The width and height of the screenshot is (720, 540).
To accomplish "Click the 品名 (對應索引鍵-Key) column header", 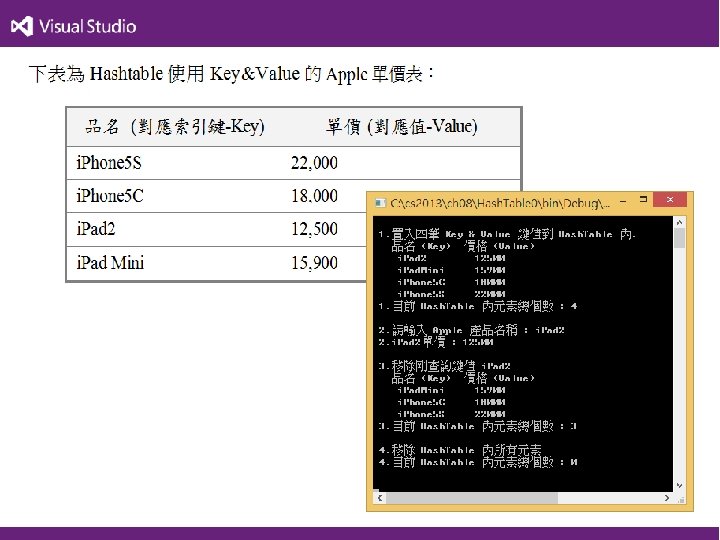I will (175, 126).
